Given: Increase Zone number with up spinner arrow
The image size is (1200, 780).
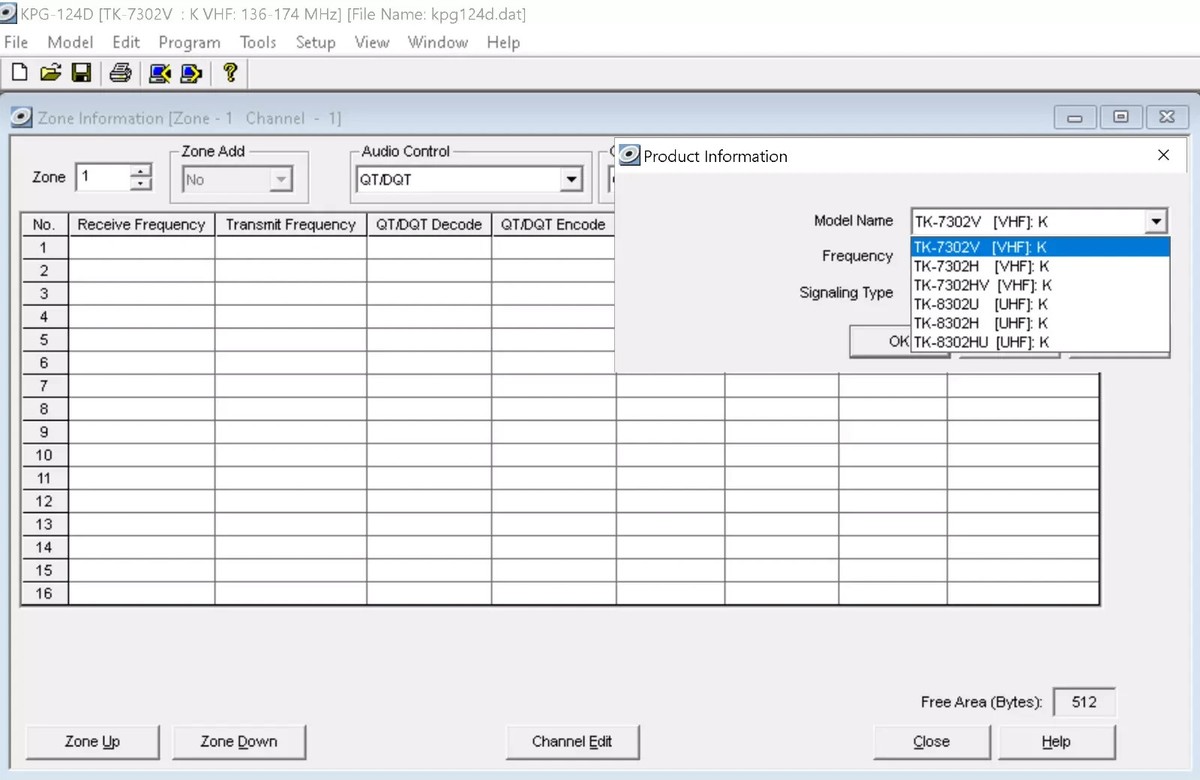Looking at the screenshot, I should pyautogui.click(x=141, y=171).
